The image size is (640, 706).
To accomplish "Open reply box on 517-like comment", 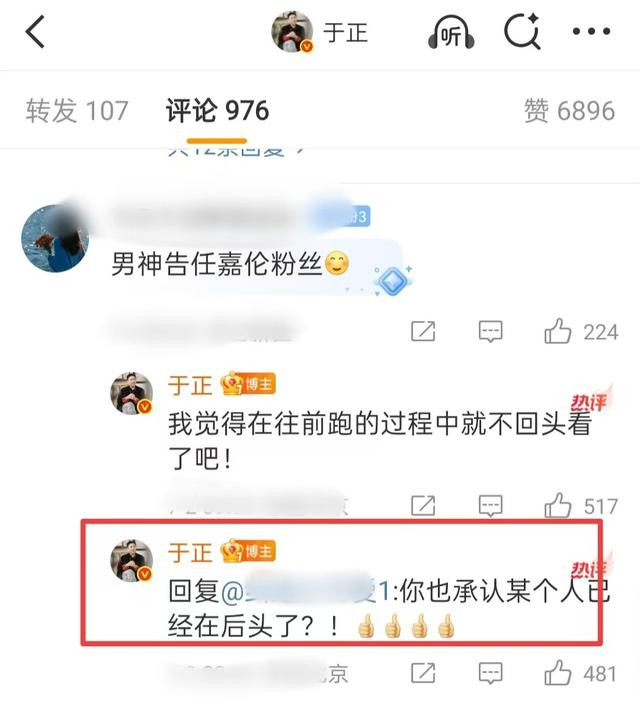I will [490, 506].
